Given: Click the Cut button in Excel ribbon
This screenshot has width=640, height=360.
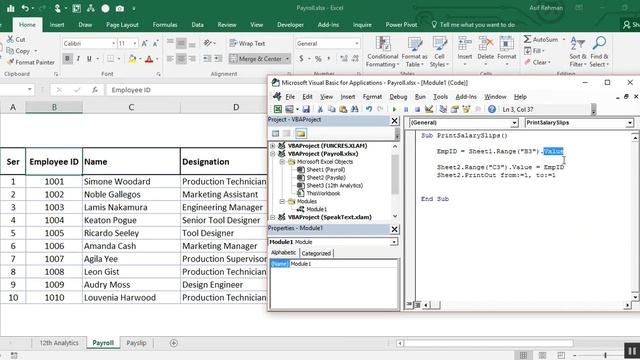Looking at the screenshot, I should (16, 40).
